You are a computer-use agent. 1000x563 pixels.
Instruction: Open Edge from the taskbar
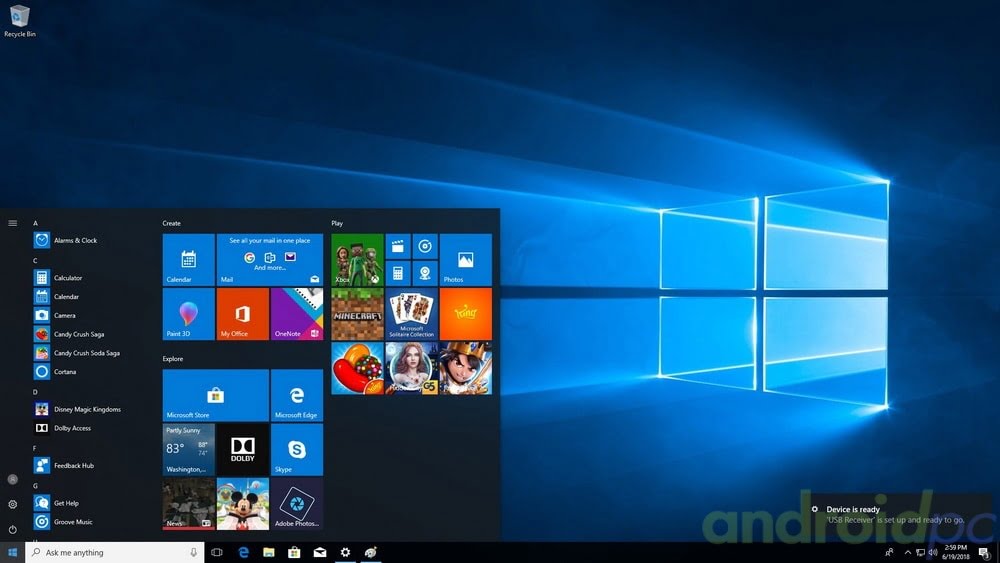[243, 552]
